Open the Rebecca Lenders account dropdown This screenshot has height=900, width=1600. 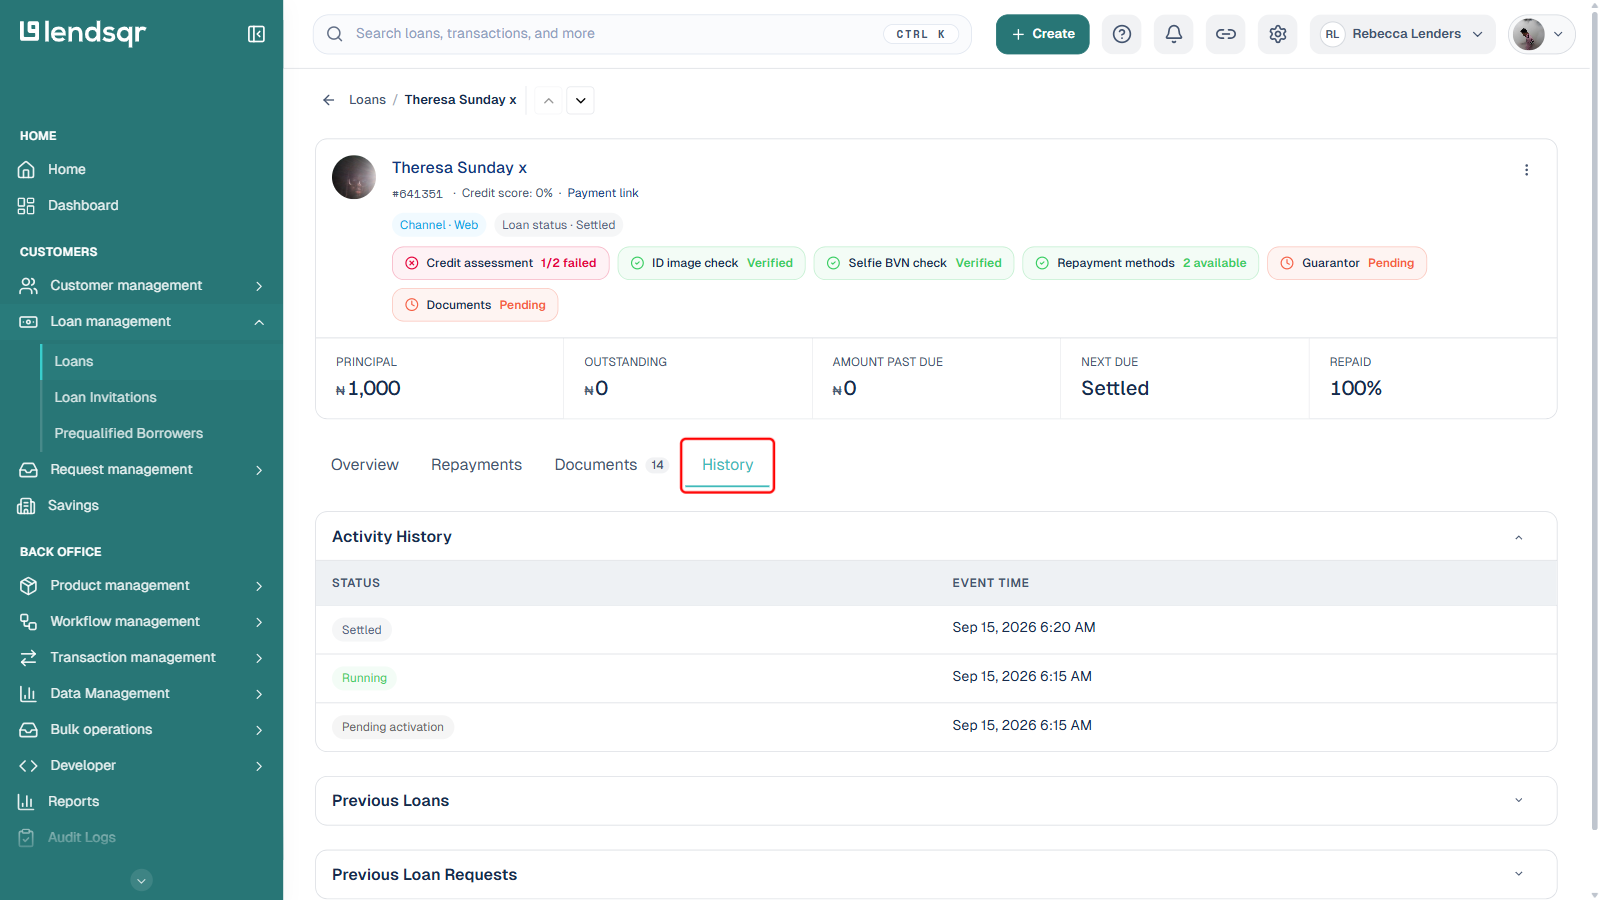(x=1403, y=34)
